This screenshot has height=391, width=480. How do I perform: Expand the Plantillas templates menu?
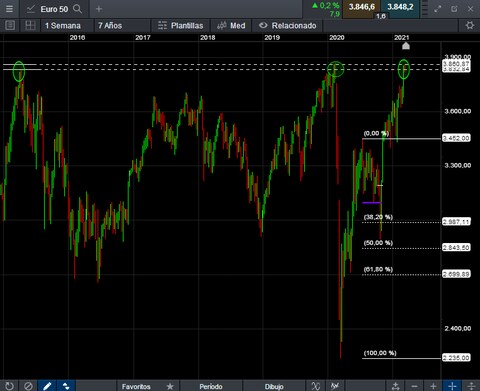click(x=180, y=26)
